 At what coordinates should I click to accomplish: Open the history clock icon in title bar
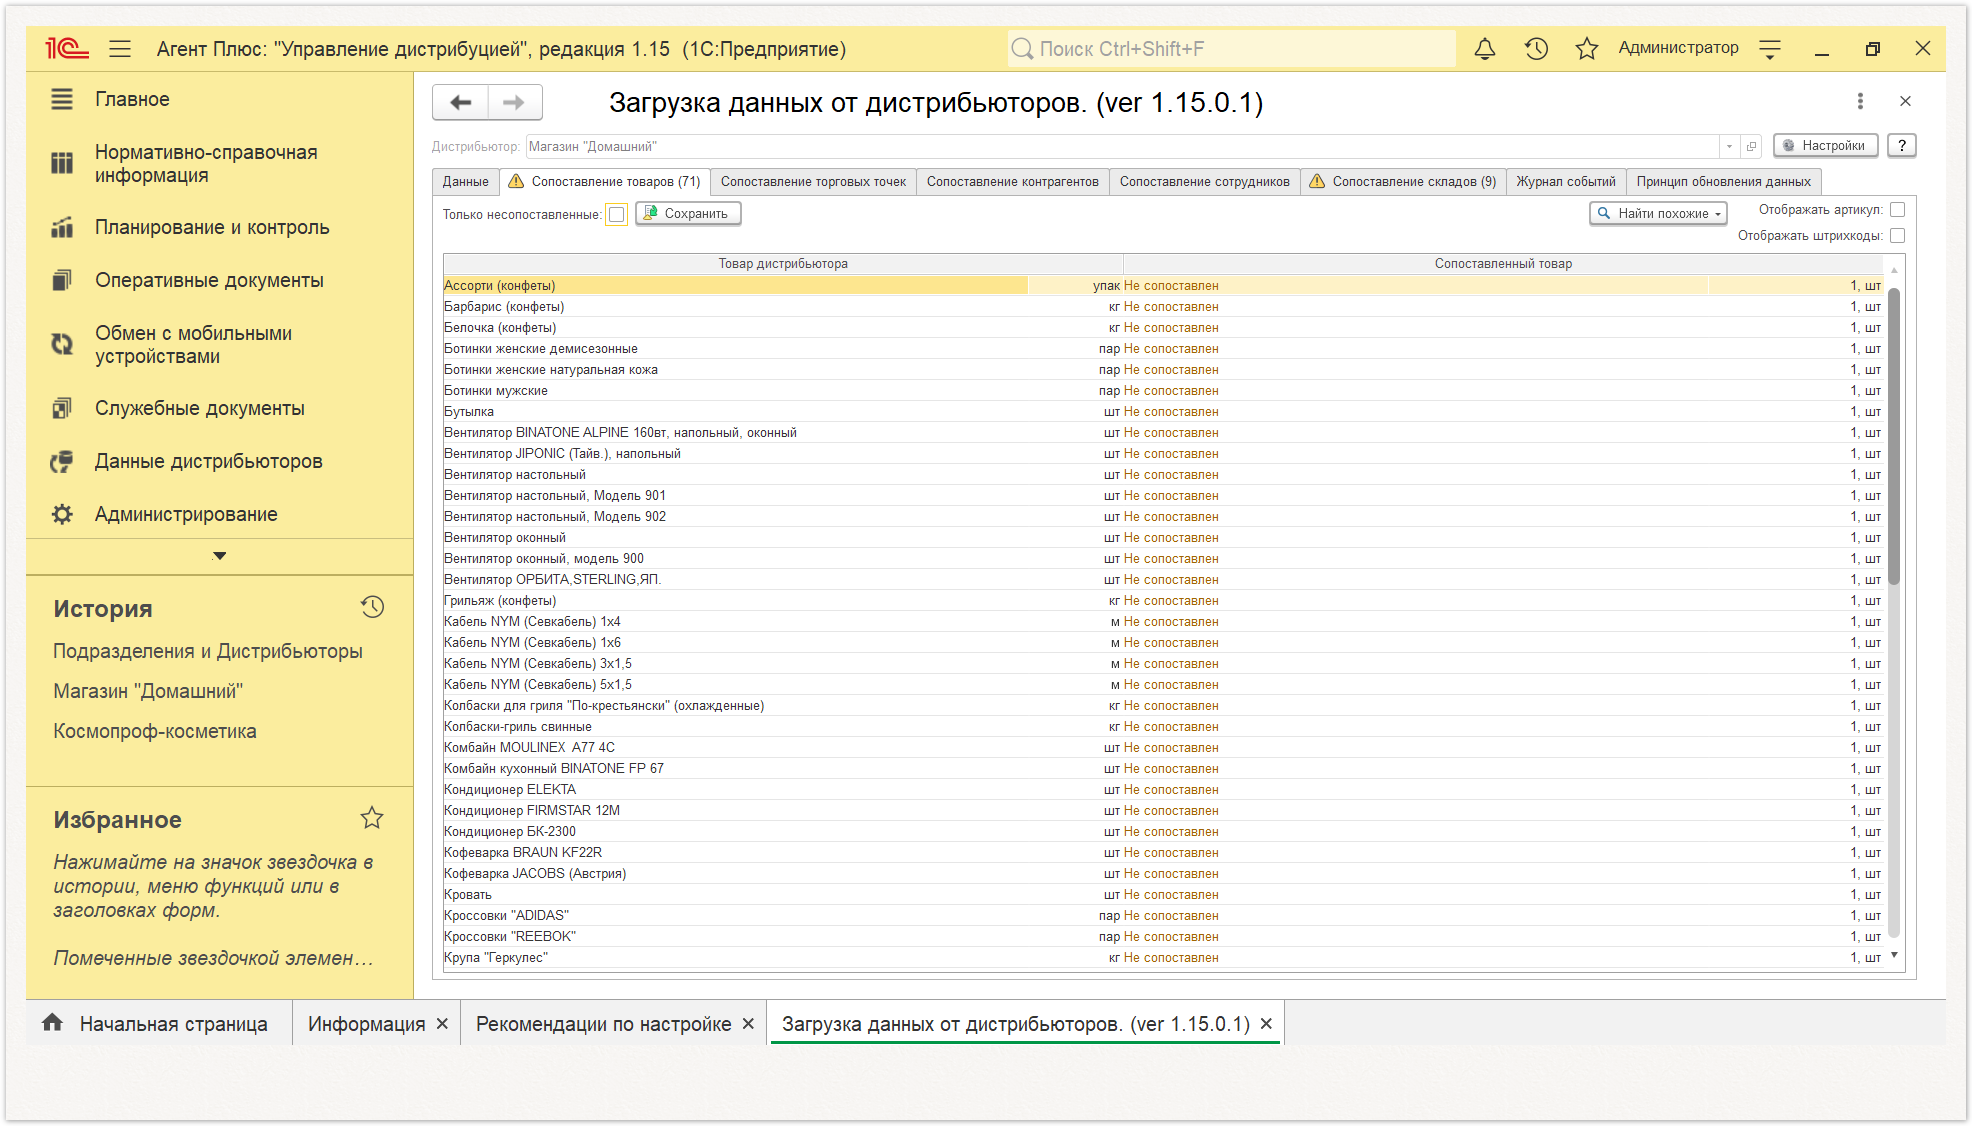[x=1536, y=49]
